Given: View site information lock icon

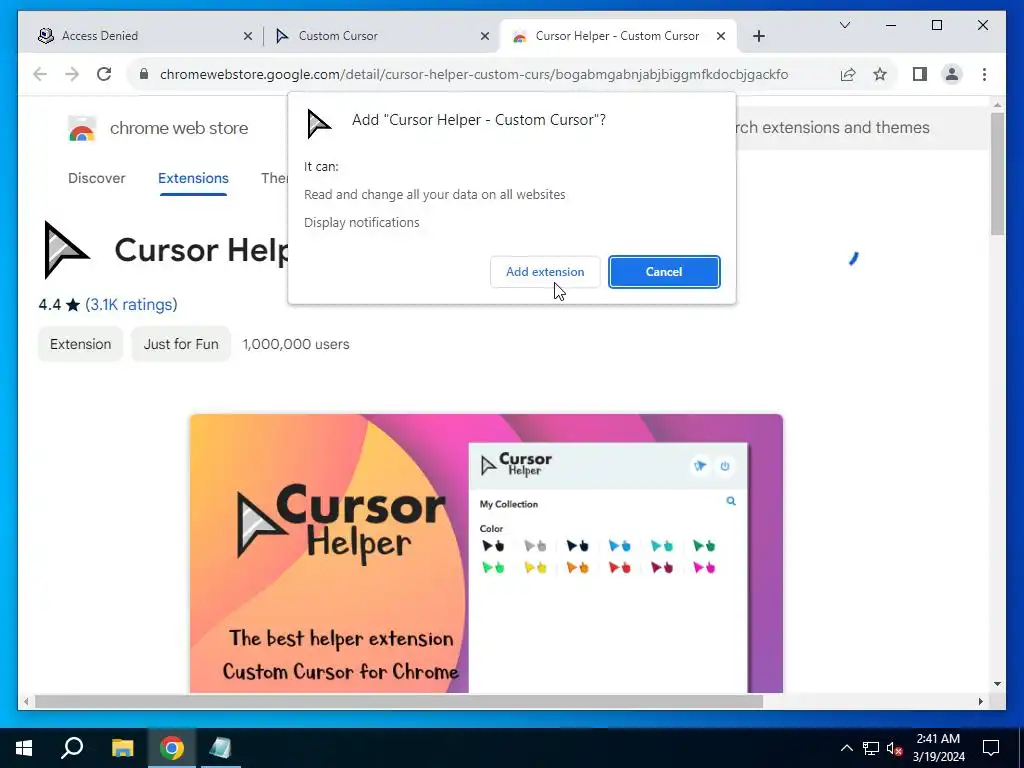Looking at the screenshot, I should point(144,74).
